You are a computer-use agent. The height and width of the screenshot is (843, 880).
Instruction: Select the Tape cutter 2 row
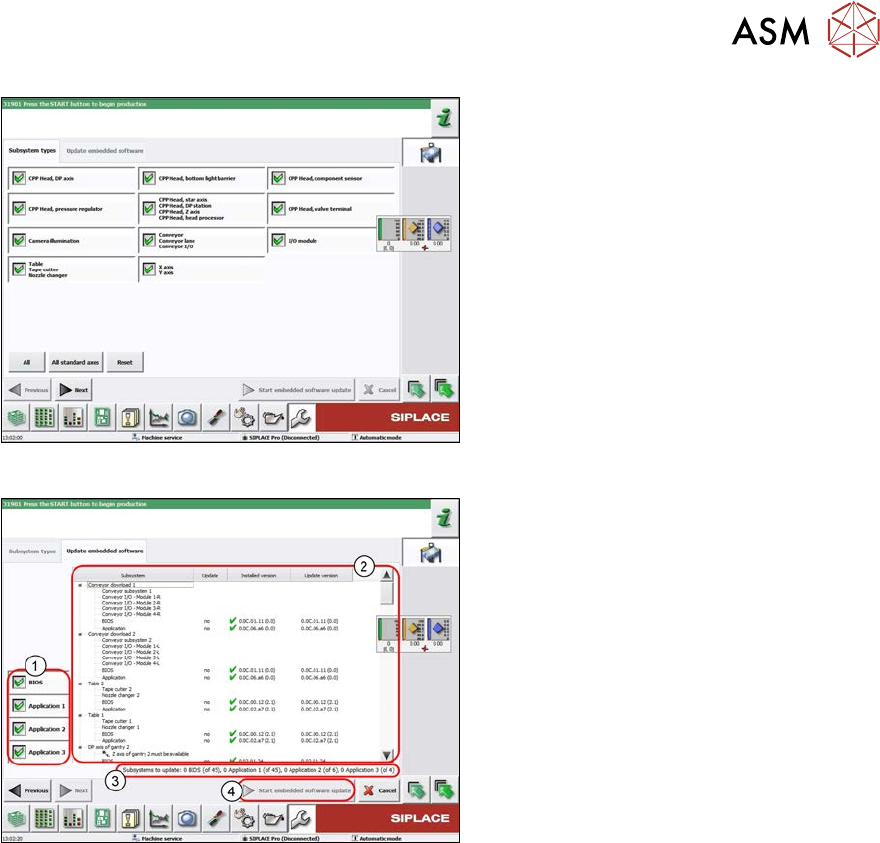click(x=117, y=689)
